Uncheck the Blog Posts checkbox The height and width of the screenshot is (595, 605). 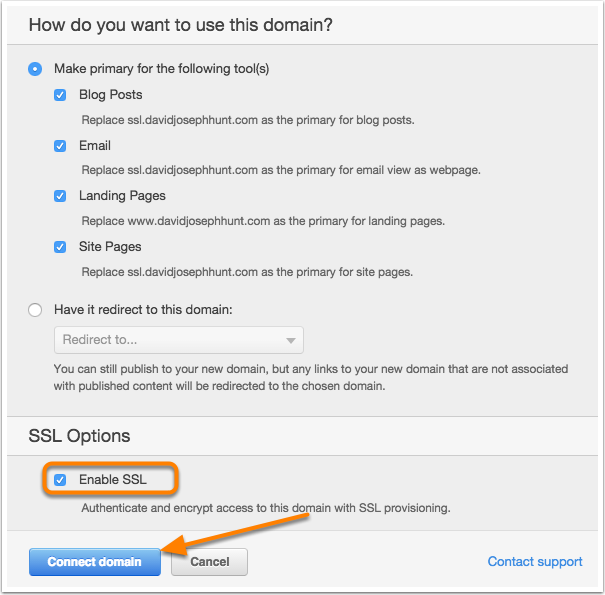point(60,95)
